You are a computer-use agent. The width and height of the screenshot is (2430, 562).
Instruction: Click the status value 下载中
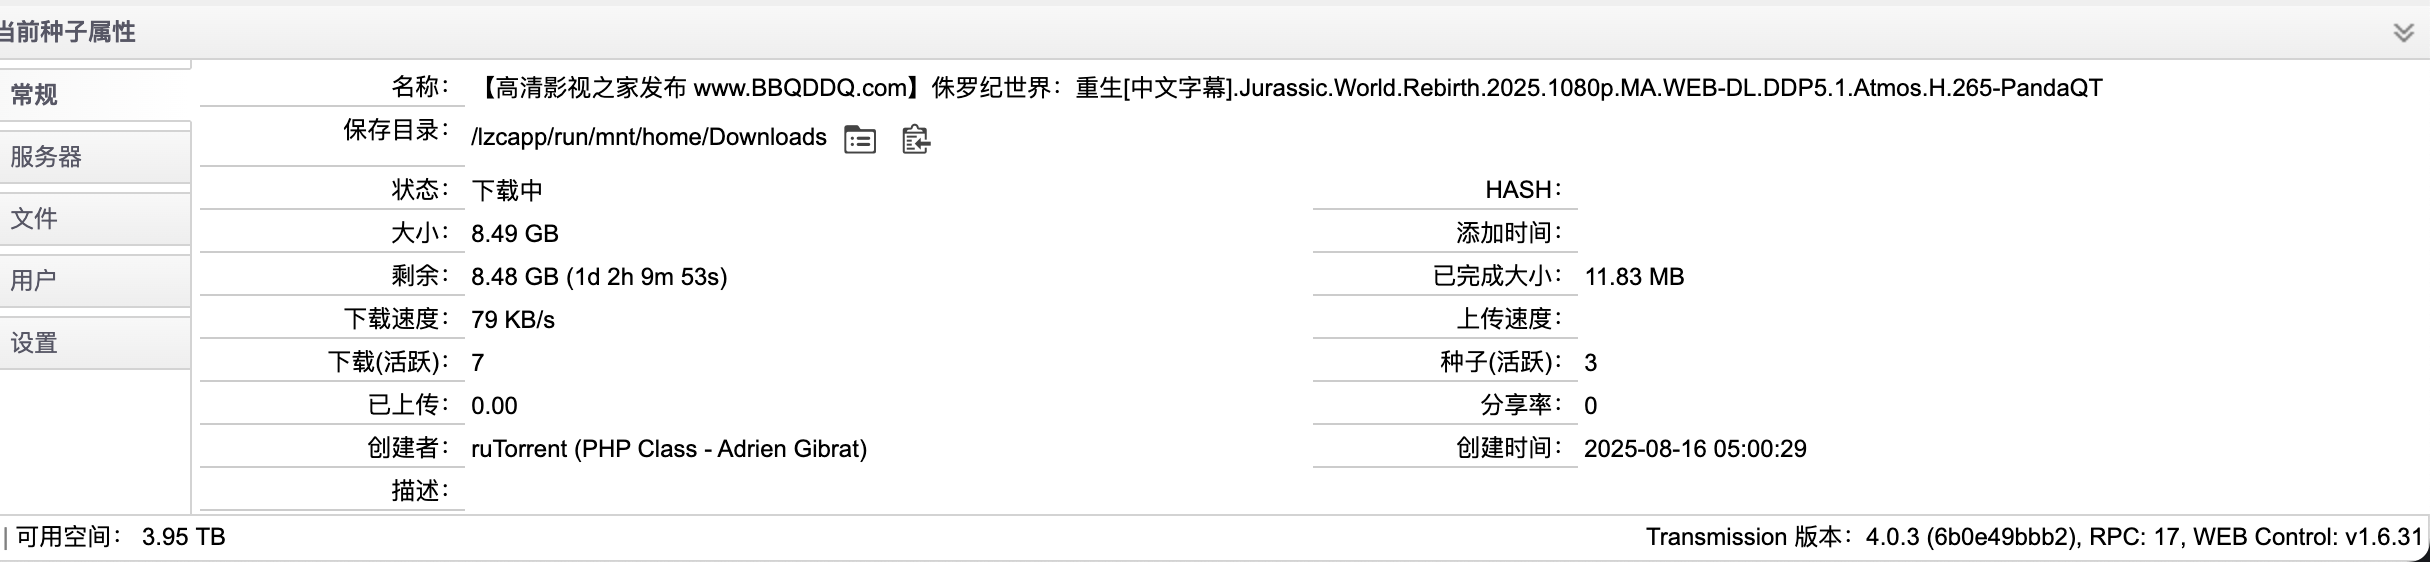(x=507, y=190)
